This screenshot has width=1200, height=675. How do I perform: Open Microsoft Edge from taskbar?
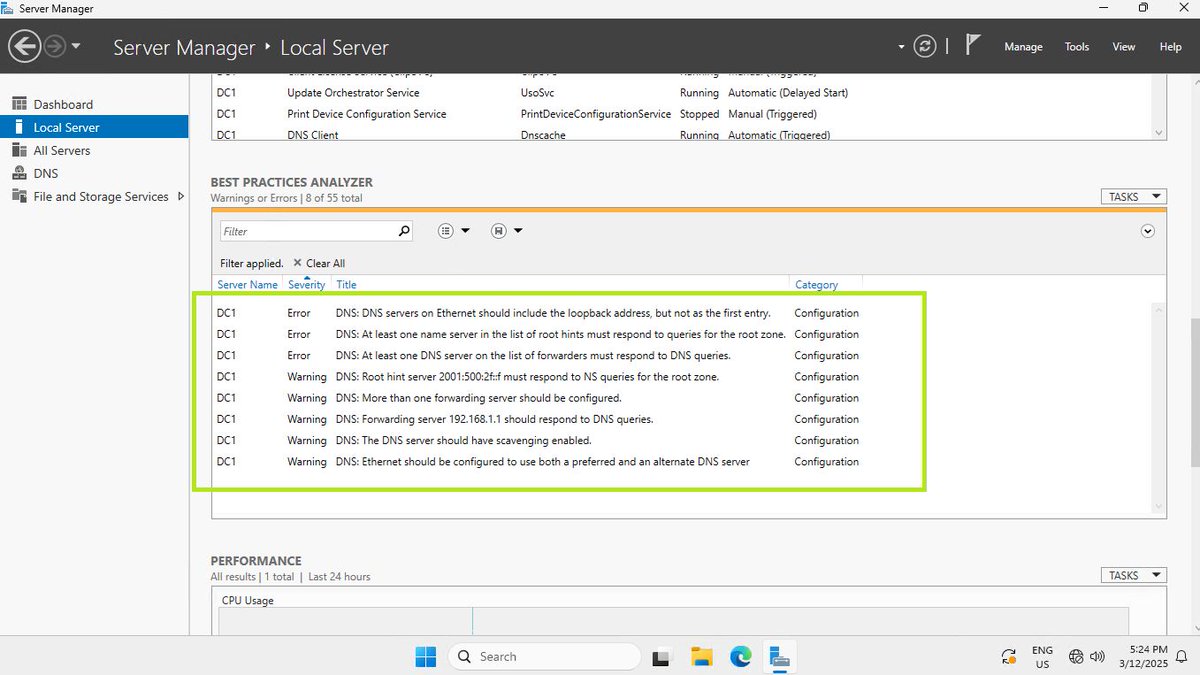tap(741, 657)
